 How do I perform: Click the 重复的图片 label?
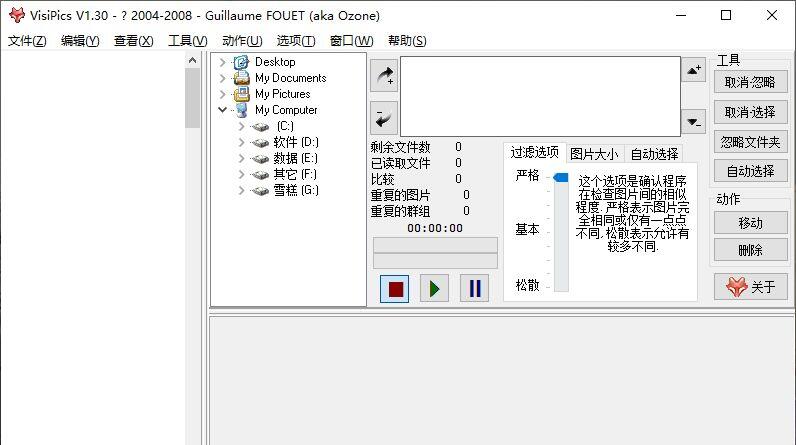pos(401,195)
